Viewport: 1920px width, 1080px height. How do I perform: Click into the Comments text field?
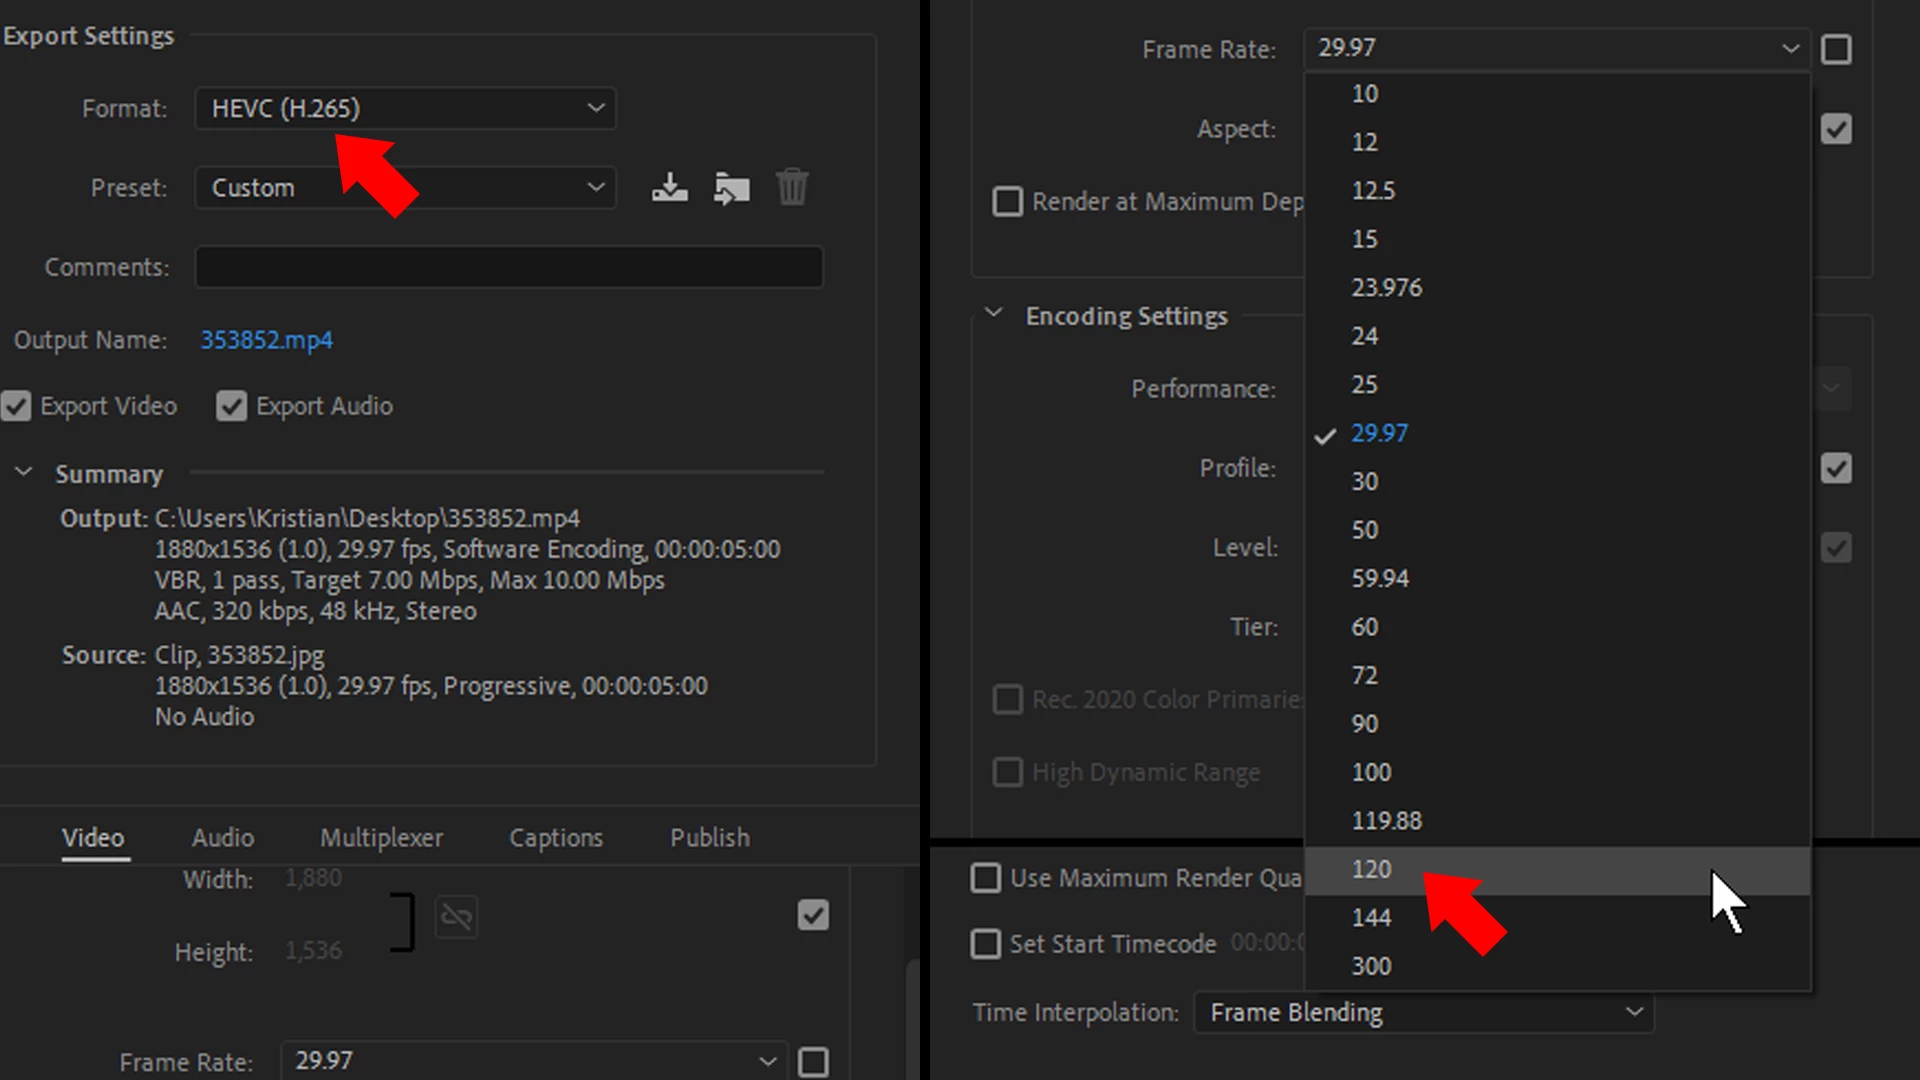point(508,267)
